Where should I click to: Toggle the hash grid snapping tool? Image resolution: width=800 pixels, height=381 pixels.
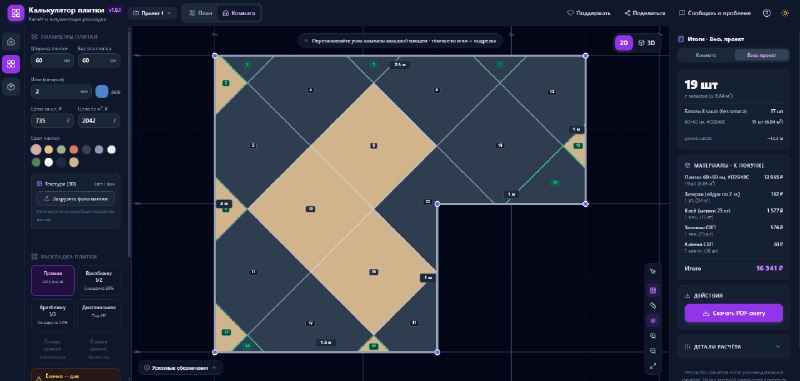[x=653, y=321]
